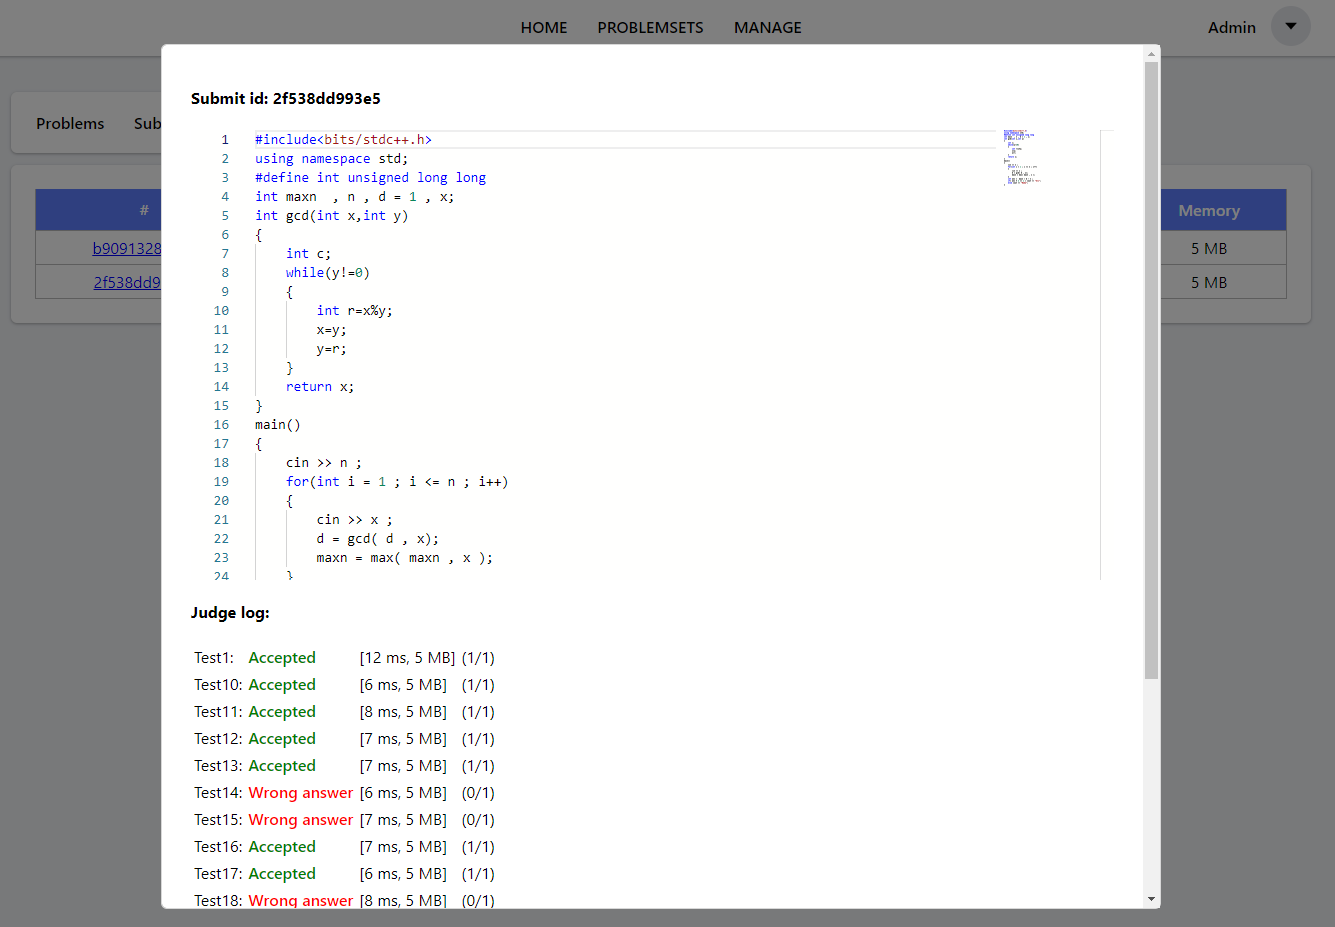Viewport: 1335px width, 927px height.
Task: Click the Test11 timing [8 ms, 5 MB]
Action: click(x=403, y=712)
